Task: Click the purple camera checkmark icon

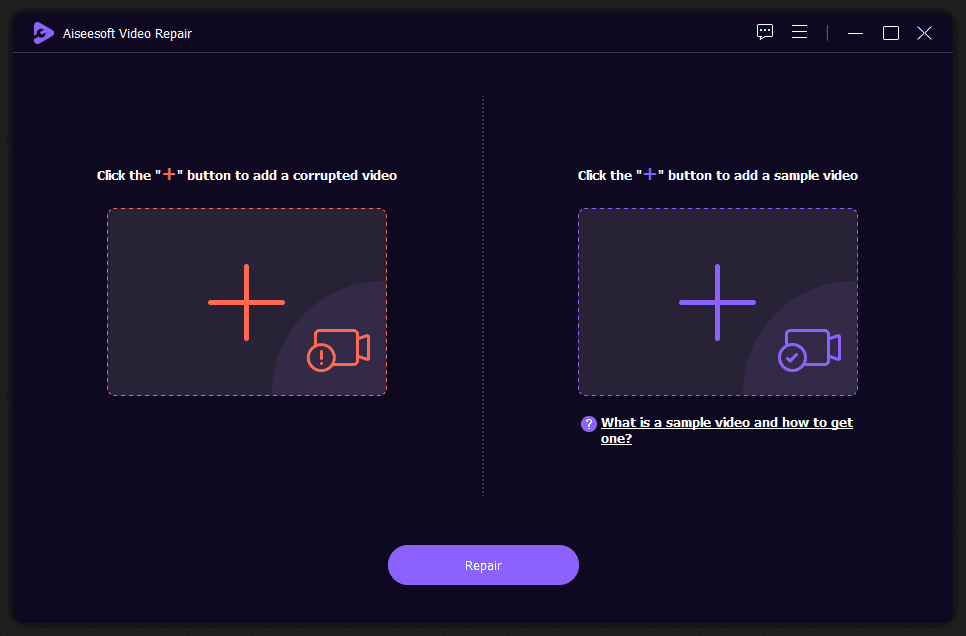Action: tap(809, 350)
